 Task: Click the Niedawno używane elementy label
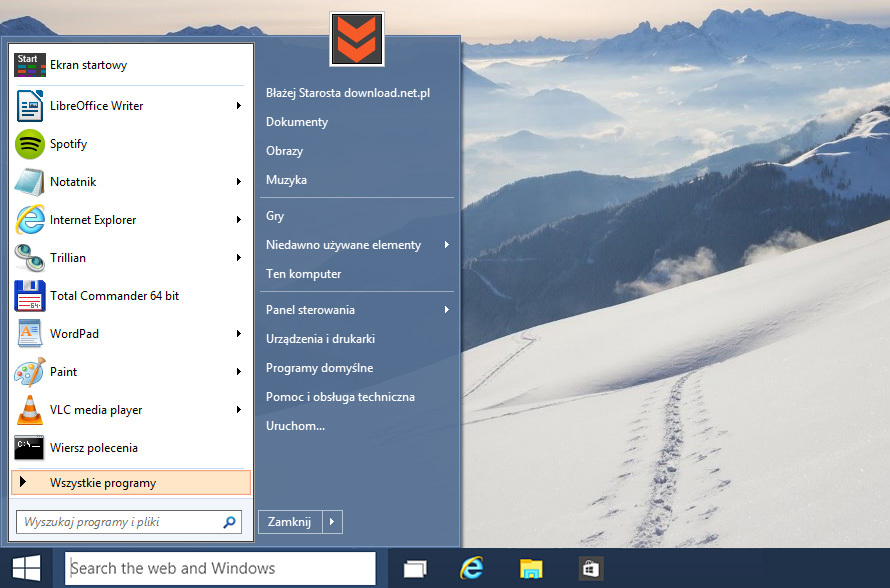point(343,245)
